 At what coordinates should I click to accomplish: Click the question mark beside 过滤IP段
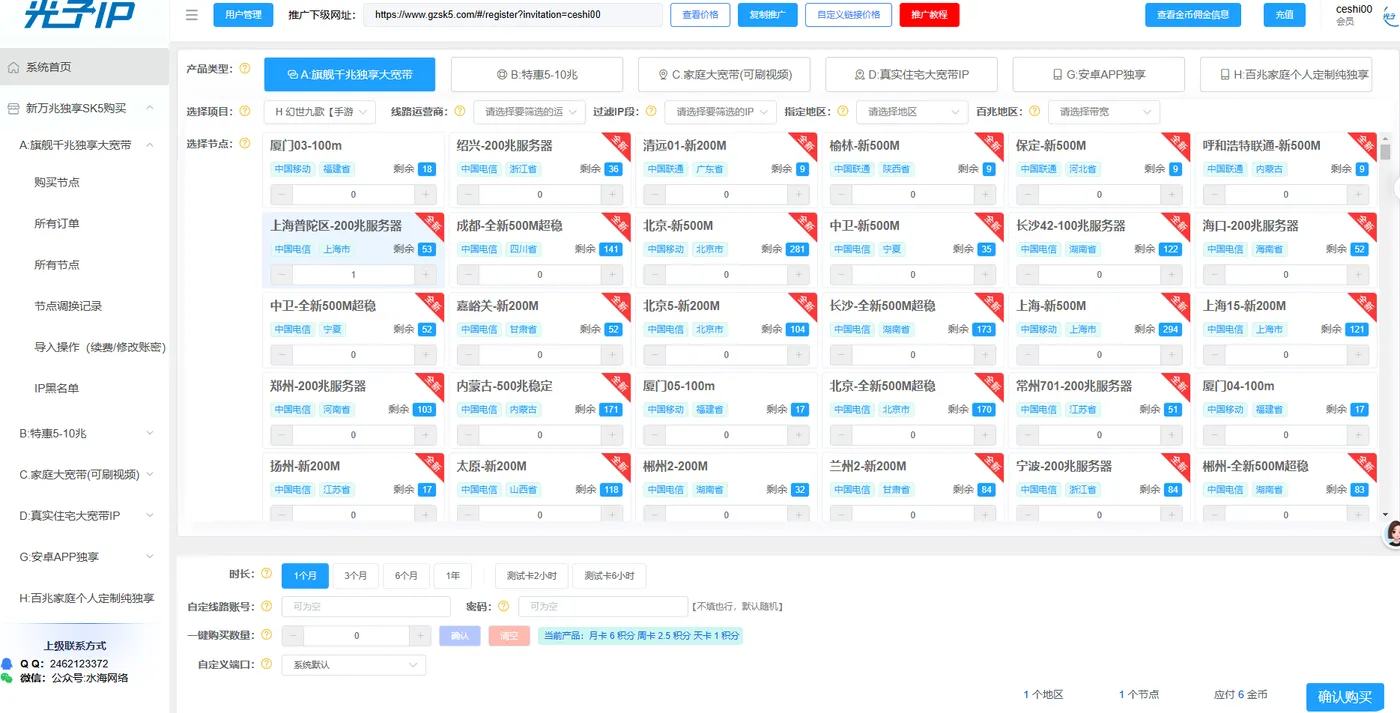[x=651, y=111]
